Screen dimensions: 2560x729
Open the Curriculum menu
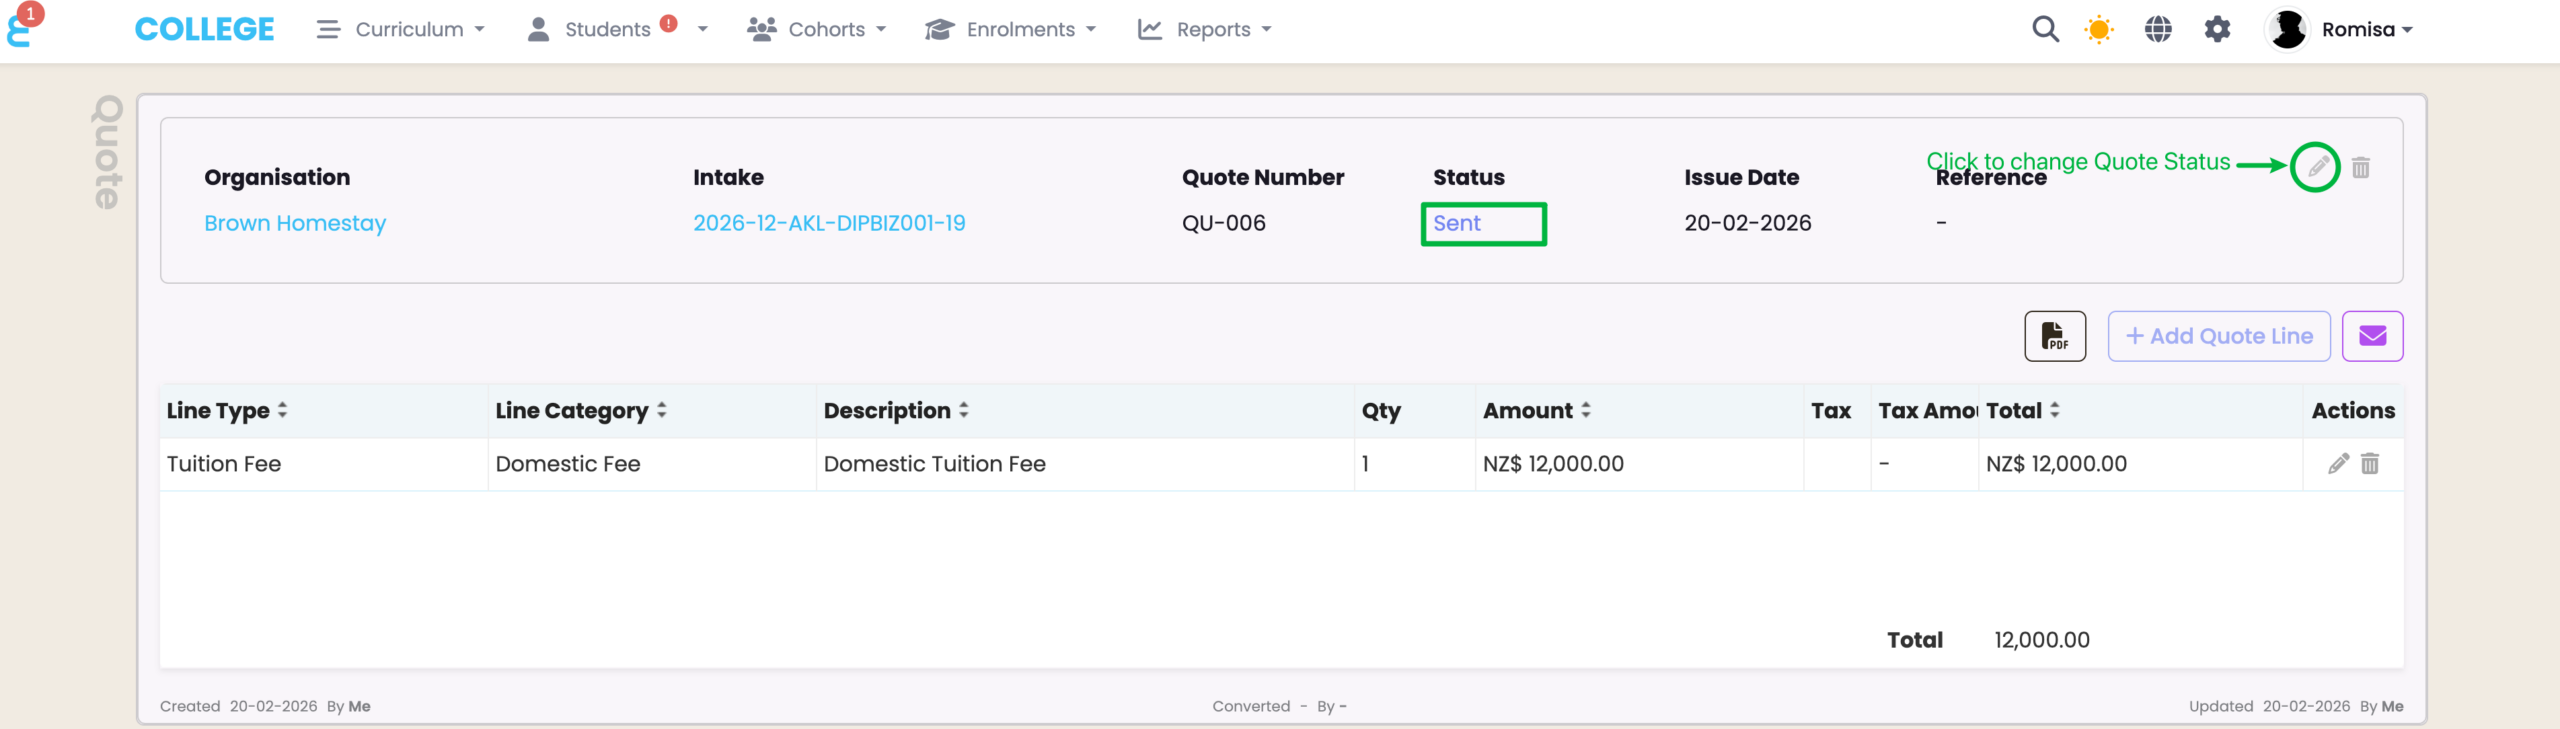401,29
